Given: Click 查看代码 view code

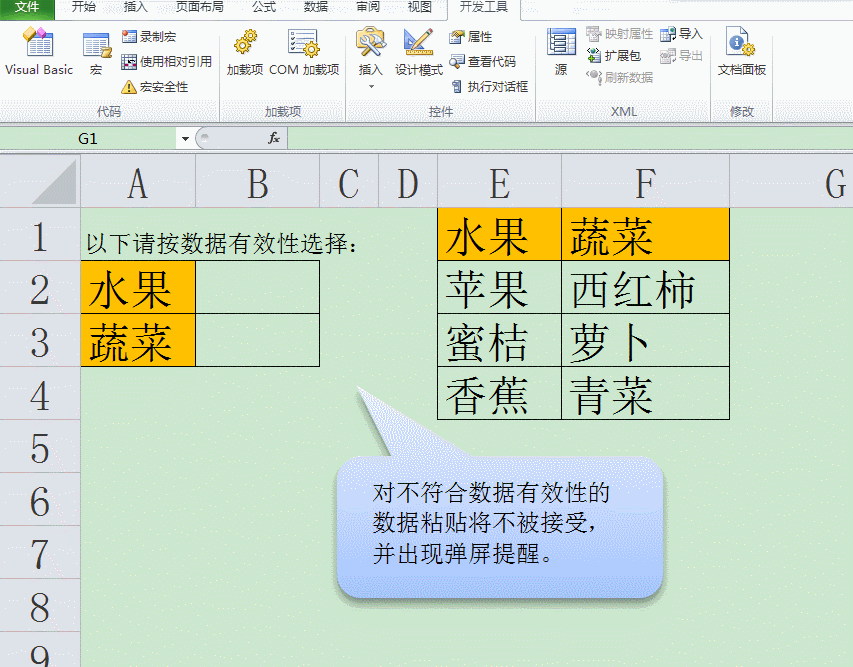Looking at the screenshot, I should (x=483, y=61).
